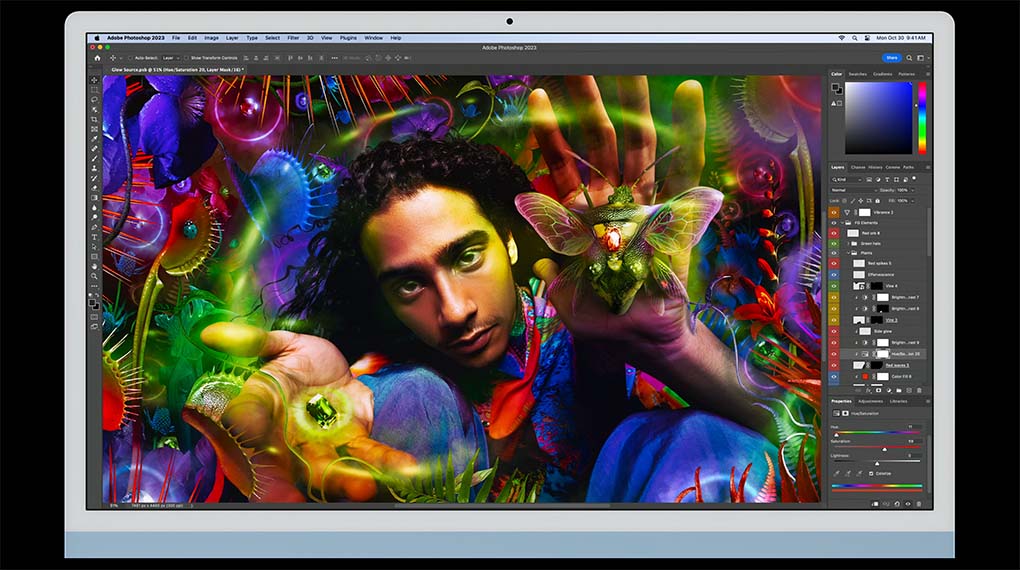Image resolution: width=1020 pixels, height=570 pixels.
Task: Select the Crop tool
Action: (95, 119)
